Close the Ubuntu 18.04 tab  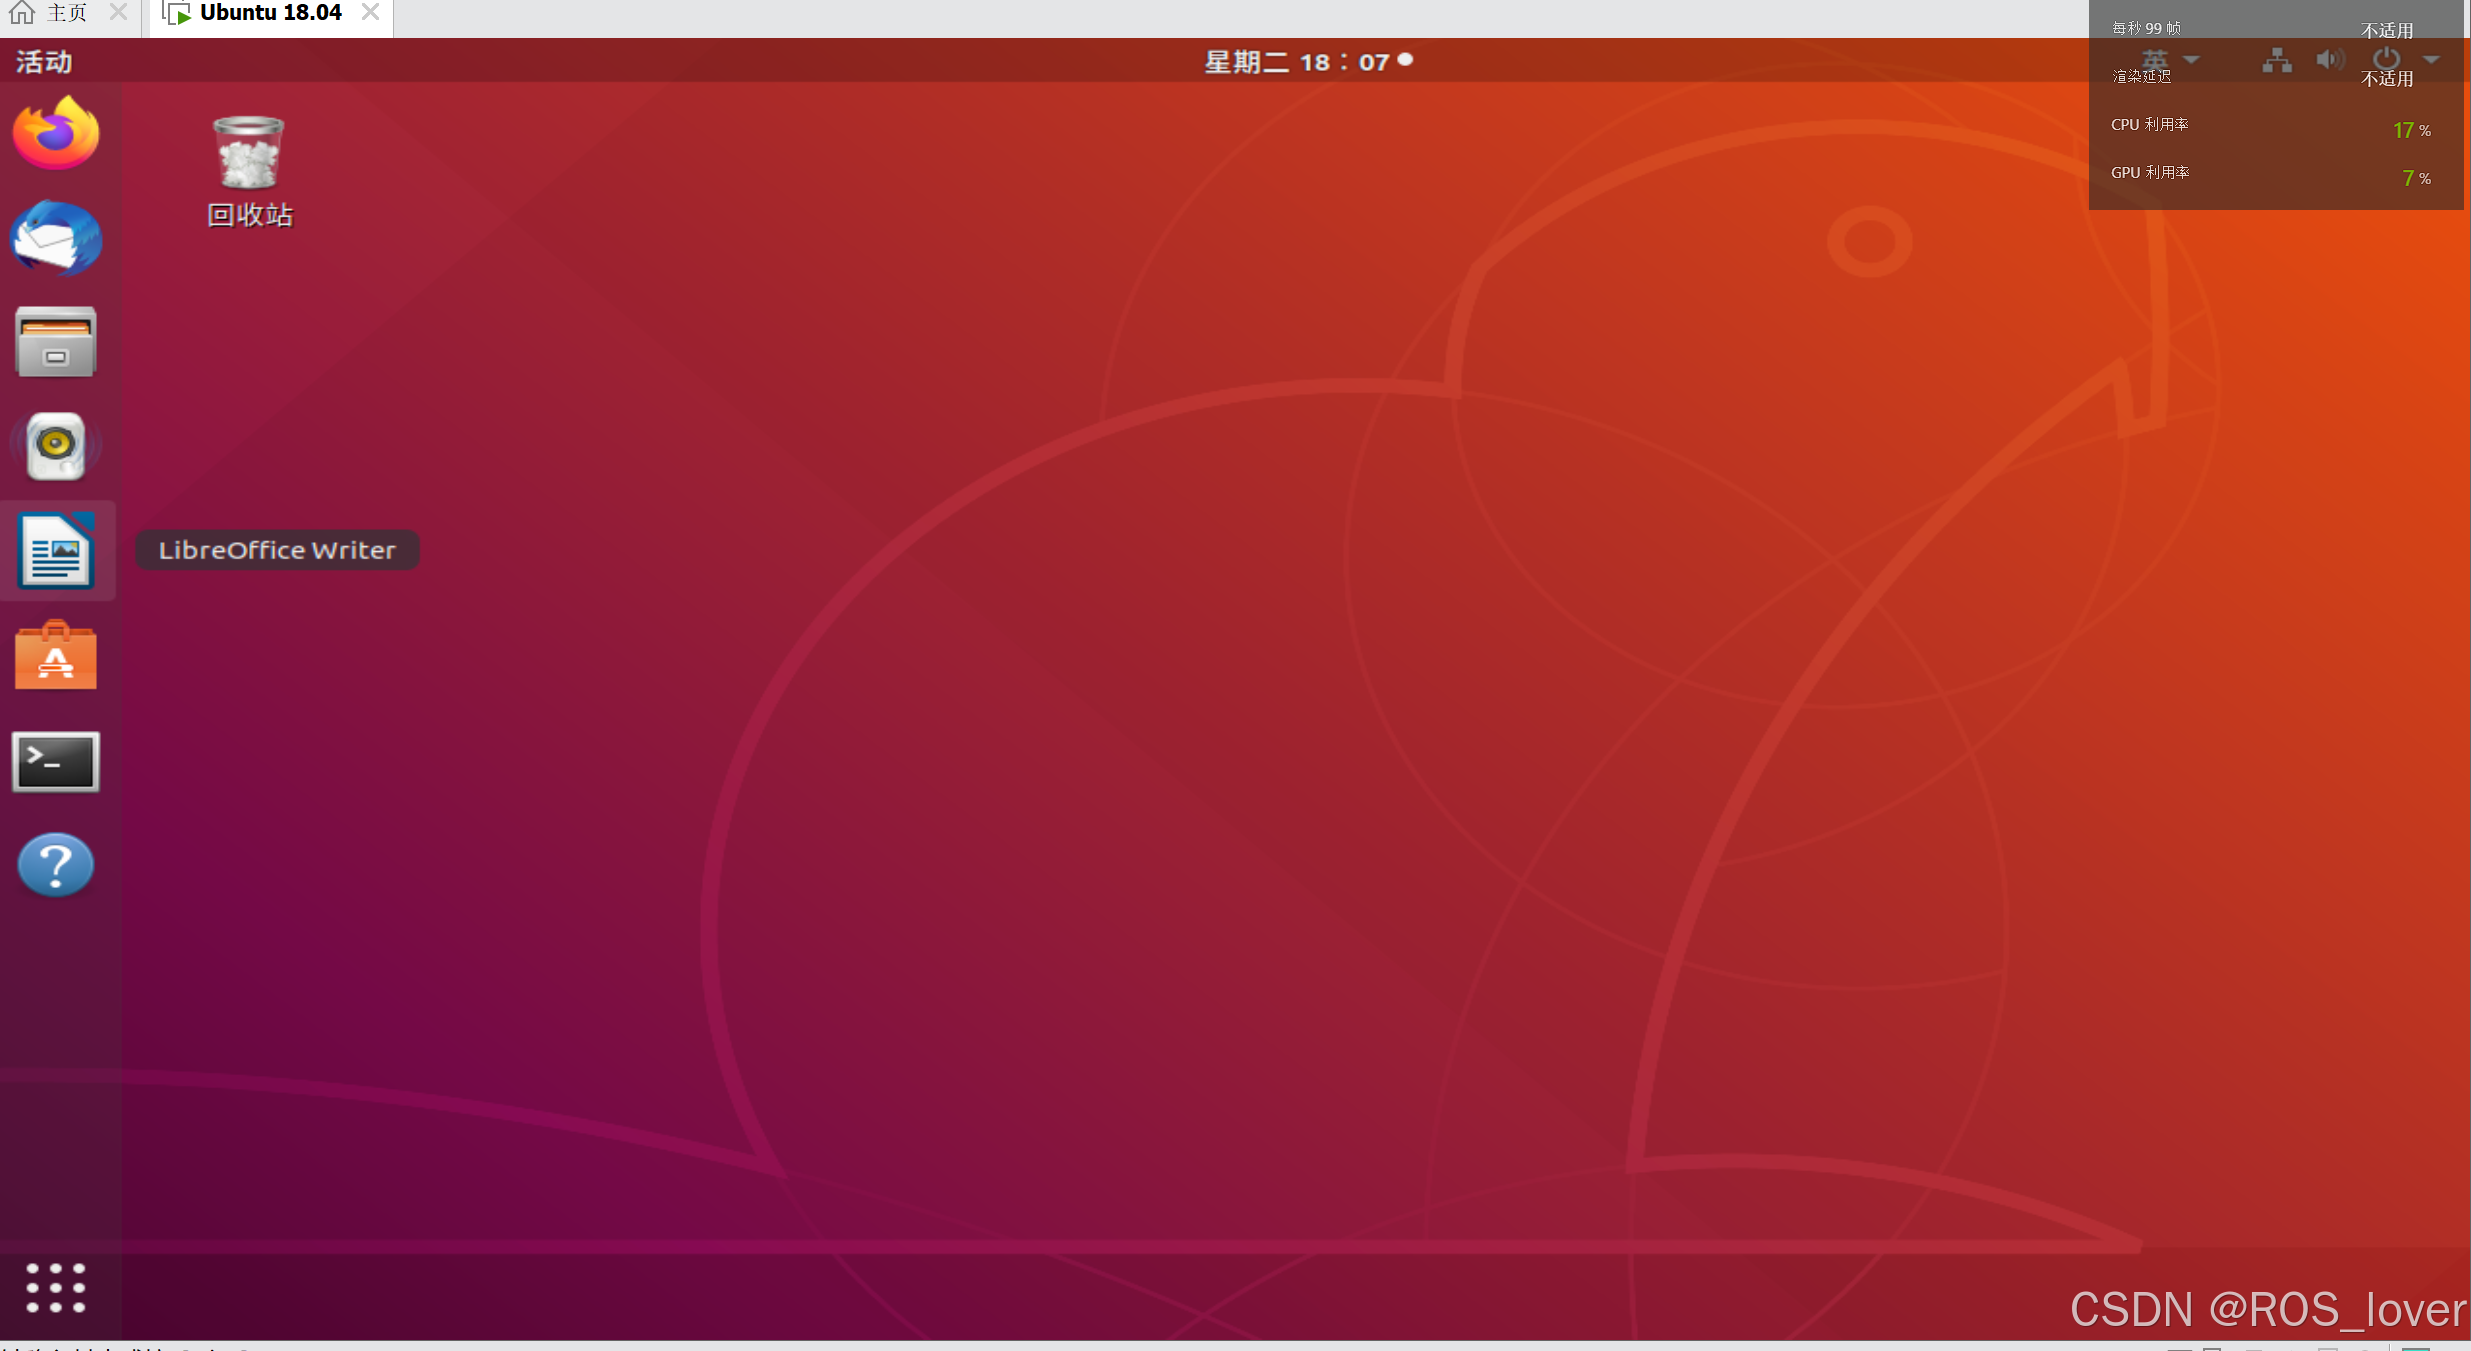(x=370, y=12)
